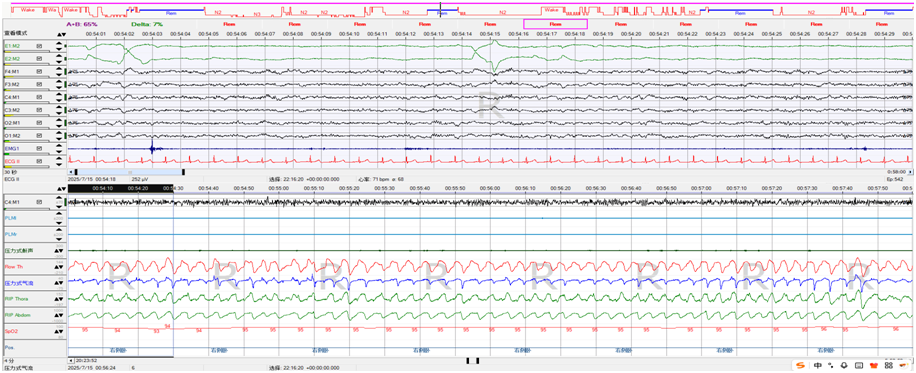The width and height of the screenshot is (916, 373).
Task: Toggle the upper-panel C4:M1 channel checkbox
Action: coord(39,97)
